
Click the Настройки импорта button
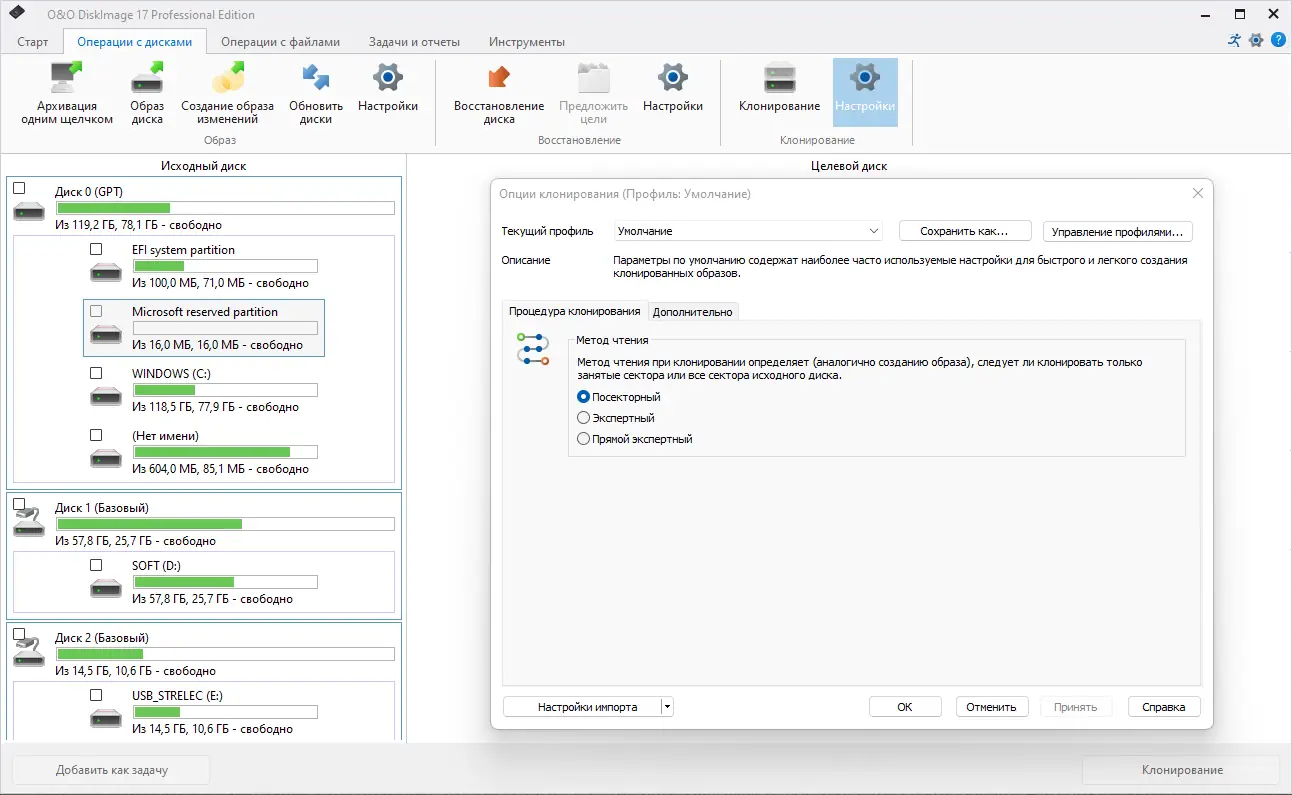tap(582, 707)
